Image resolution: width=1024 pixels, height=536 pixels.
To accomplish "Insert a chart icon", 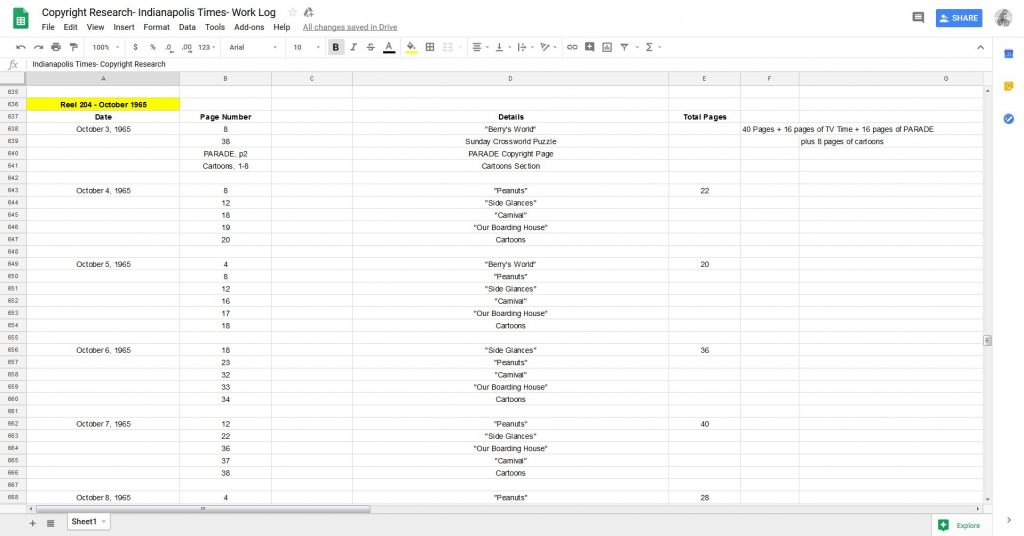I will tap(607, 47).
